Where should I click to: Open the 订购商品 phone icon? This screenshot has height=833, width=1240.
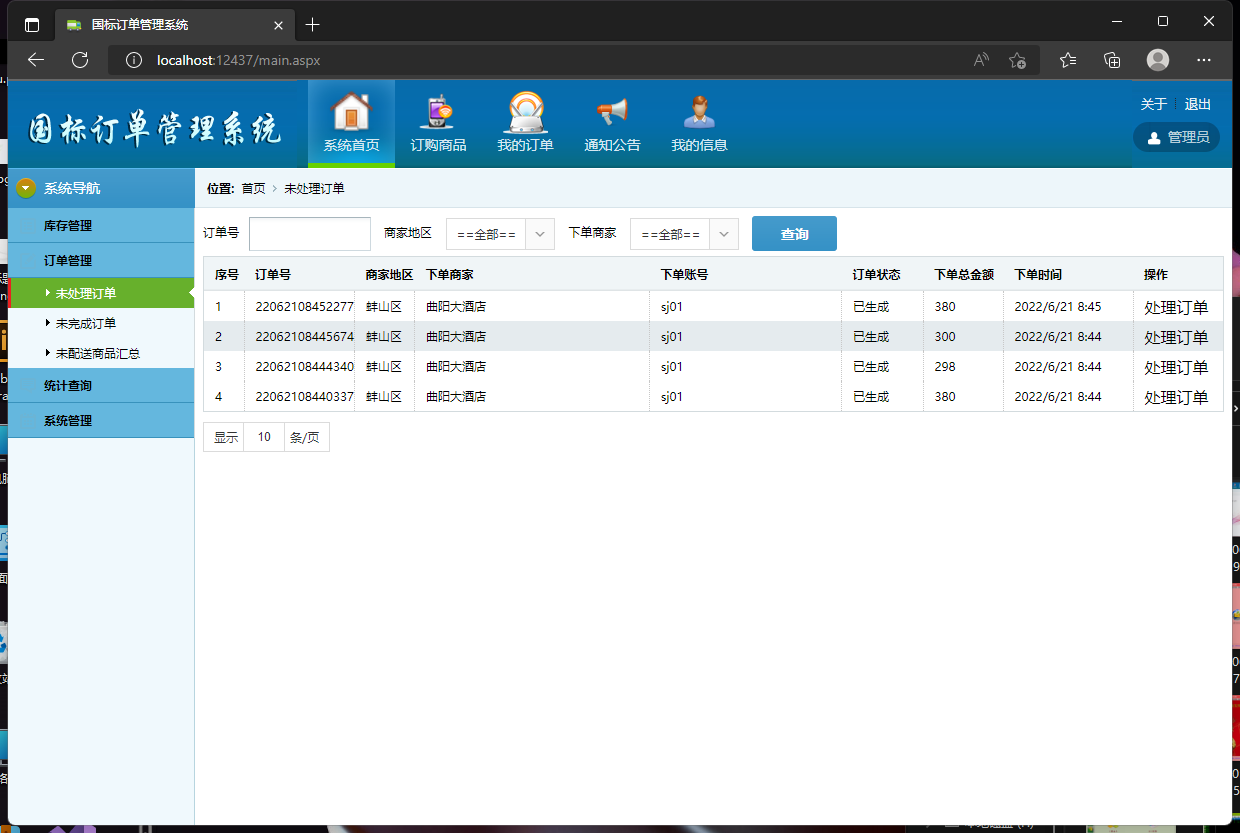(x=438, y=112)
